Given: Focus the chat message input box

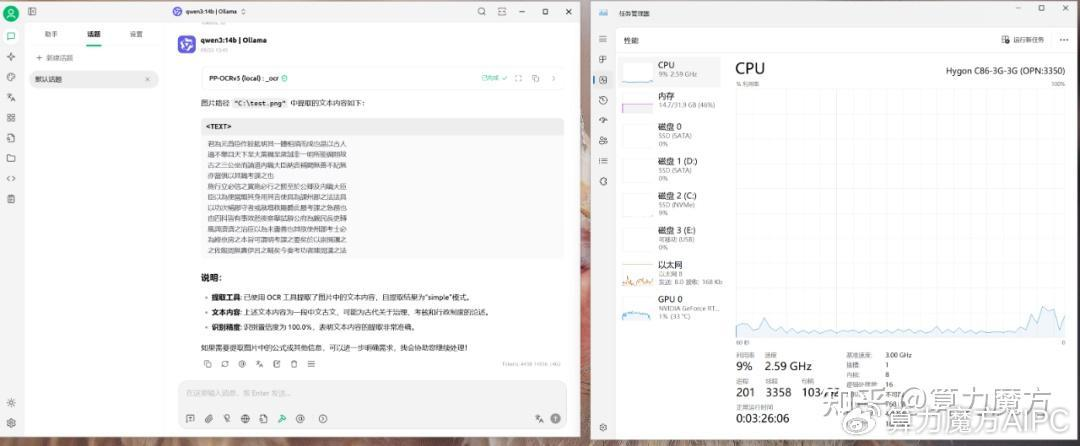Looking at the screenshot, I should pyautogui.click(x=372, y=394).
